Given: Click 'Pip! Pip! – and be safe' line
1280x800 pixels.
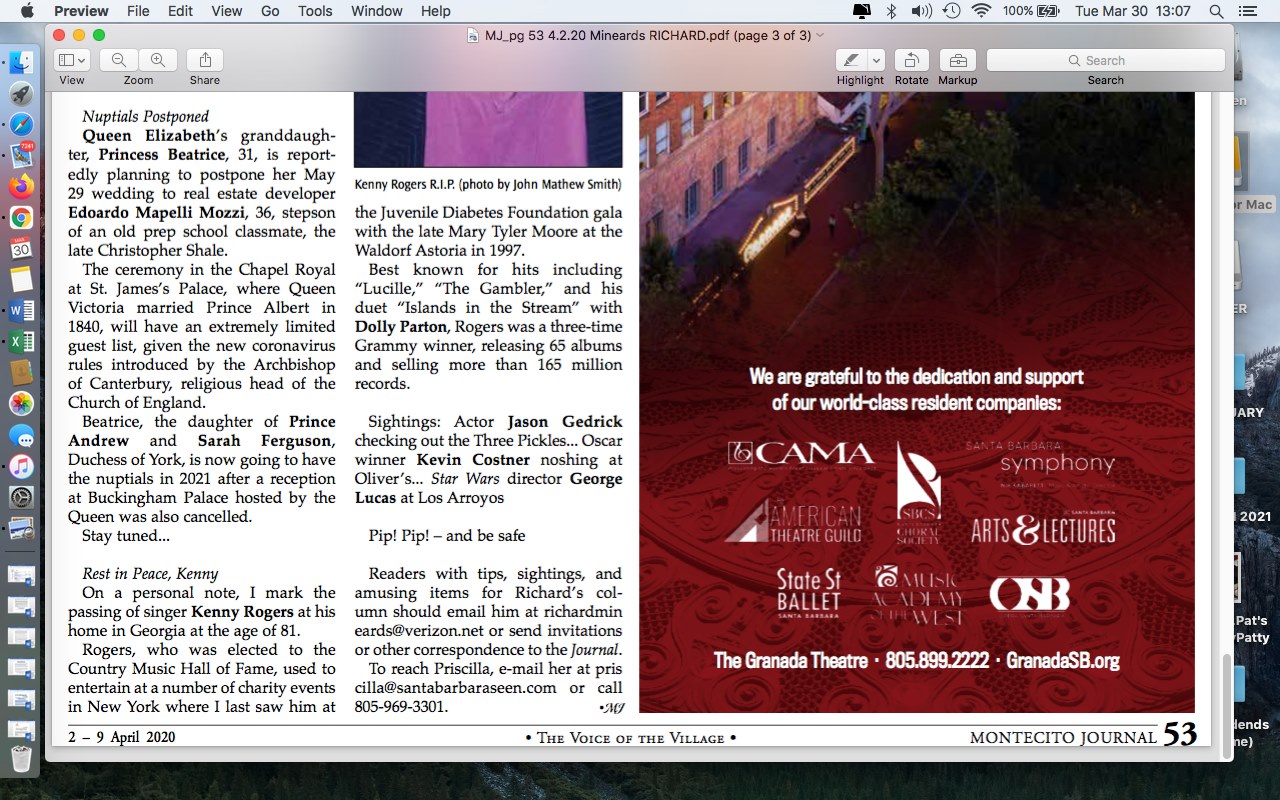Looking at the screenshot, I should tap(447, 535).
